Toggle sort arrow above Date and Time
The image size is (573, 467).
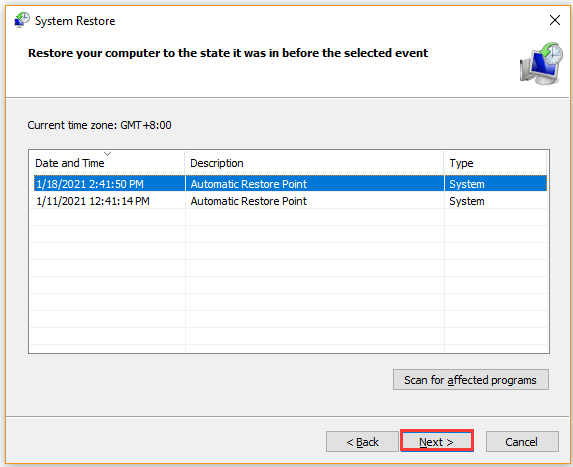pos(107,154)
